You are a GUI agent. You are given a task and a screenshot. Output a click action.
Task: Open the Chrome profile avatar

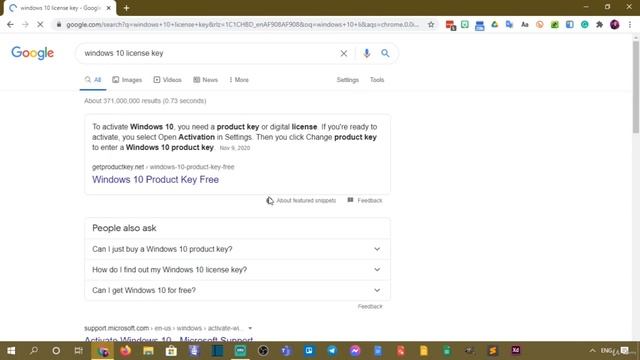point(615,24)
